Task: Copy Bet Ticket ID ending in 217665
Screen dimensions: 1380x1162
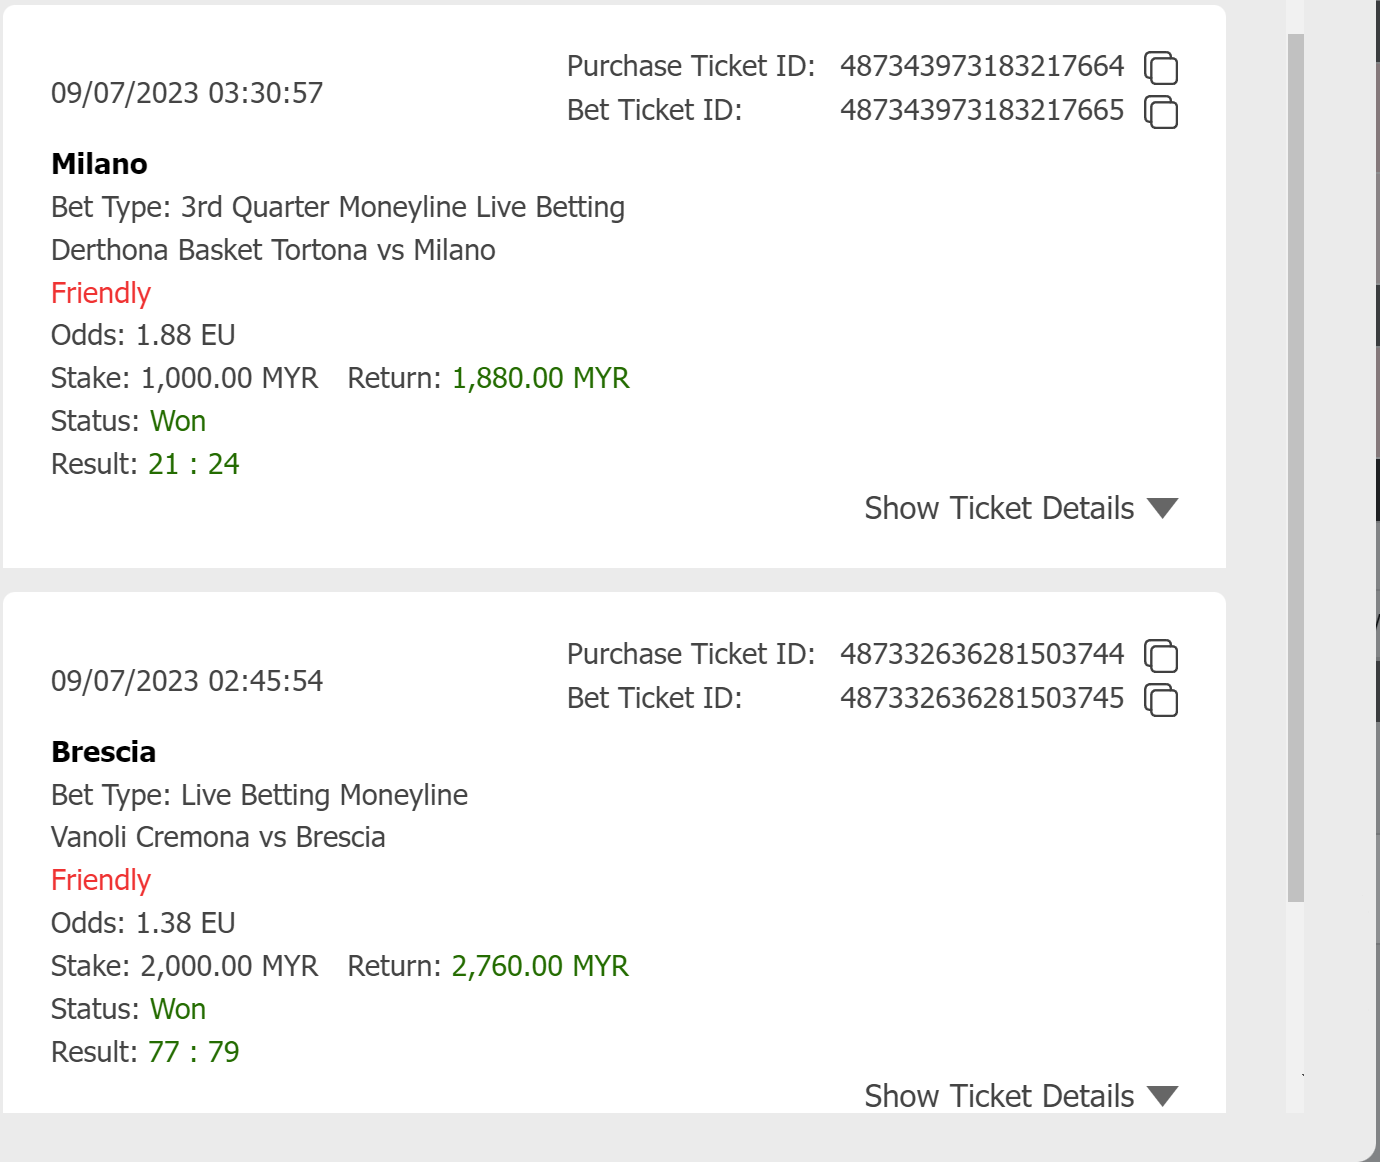Action: coord(1160,112)
